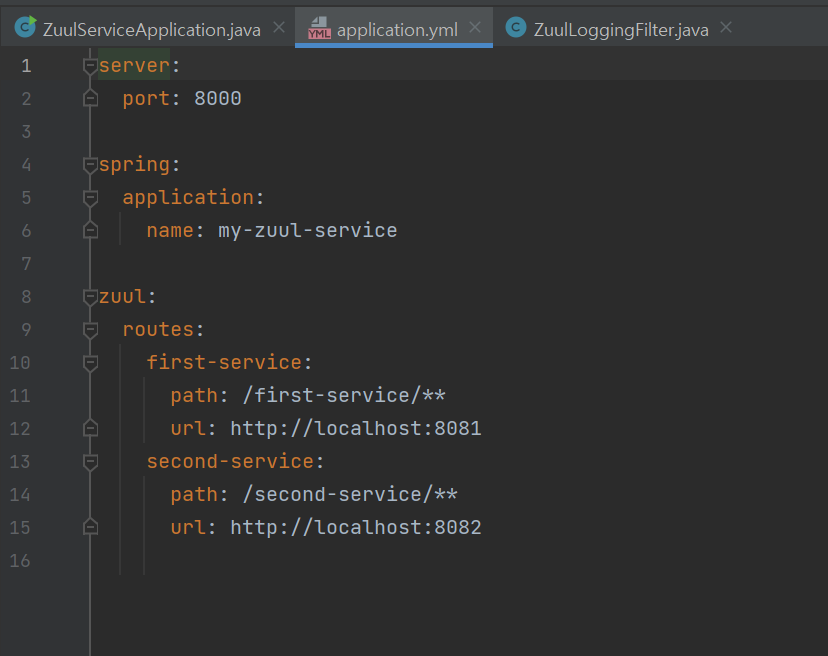Collapse the application block fold marker
This screenshot has height=656, width=828.
90,198
